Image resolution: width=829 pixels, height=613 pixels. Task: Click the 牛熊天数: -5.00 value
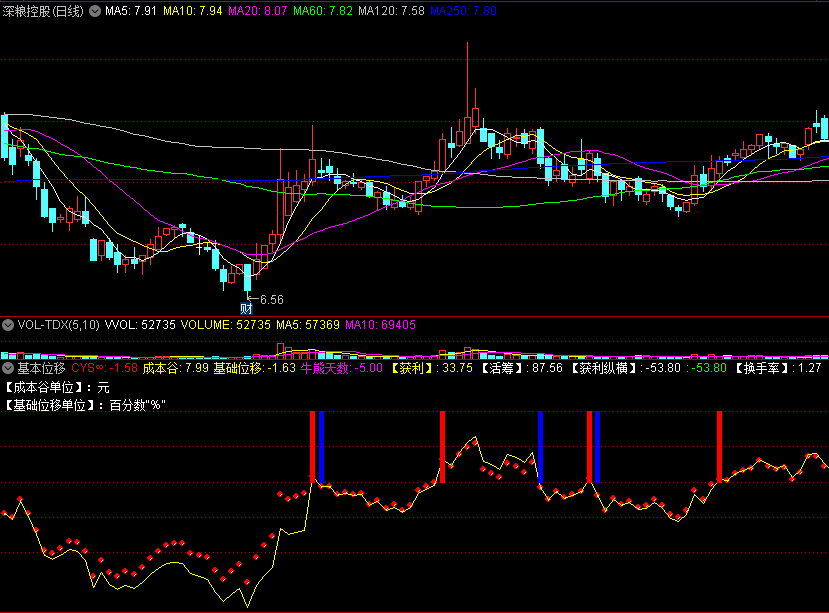tap(342, 368)
